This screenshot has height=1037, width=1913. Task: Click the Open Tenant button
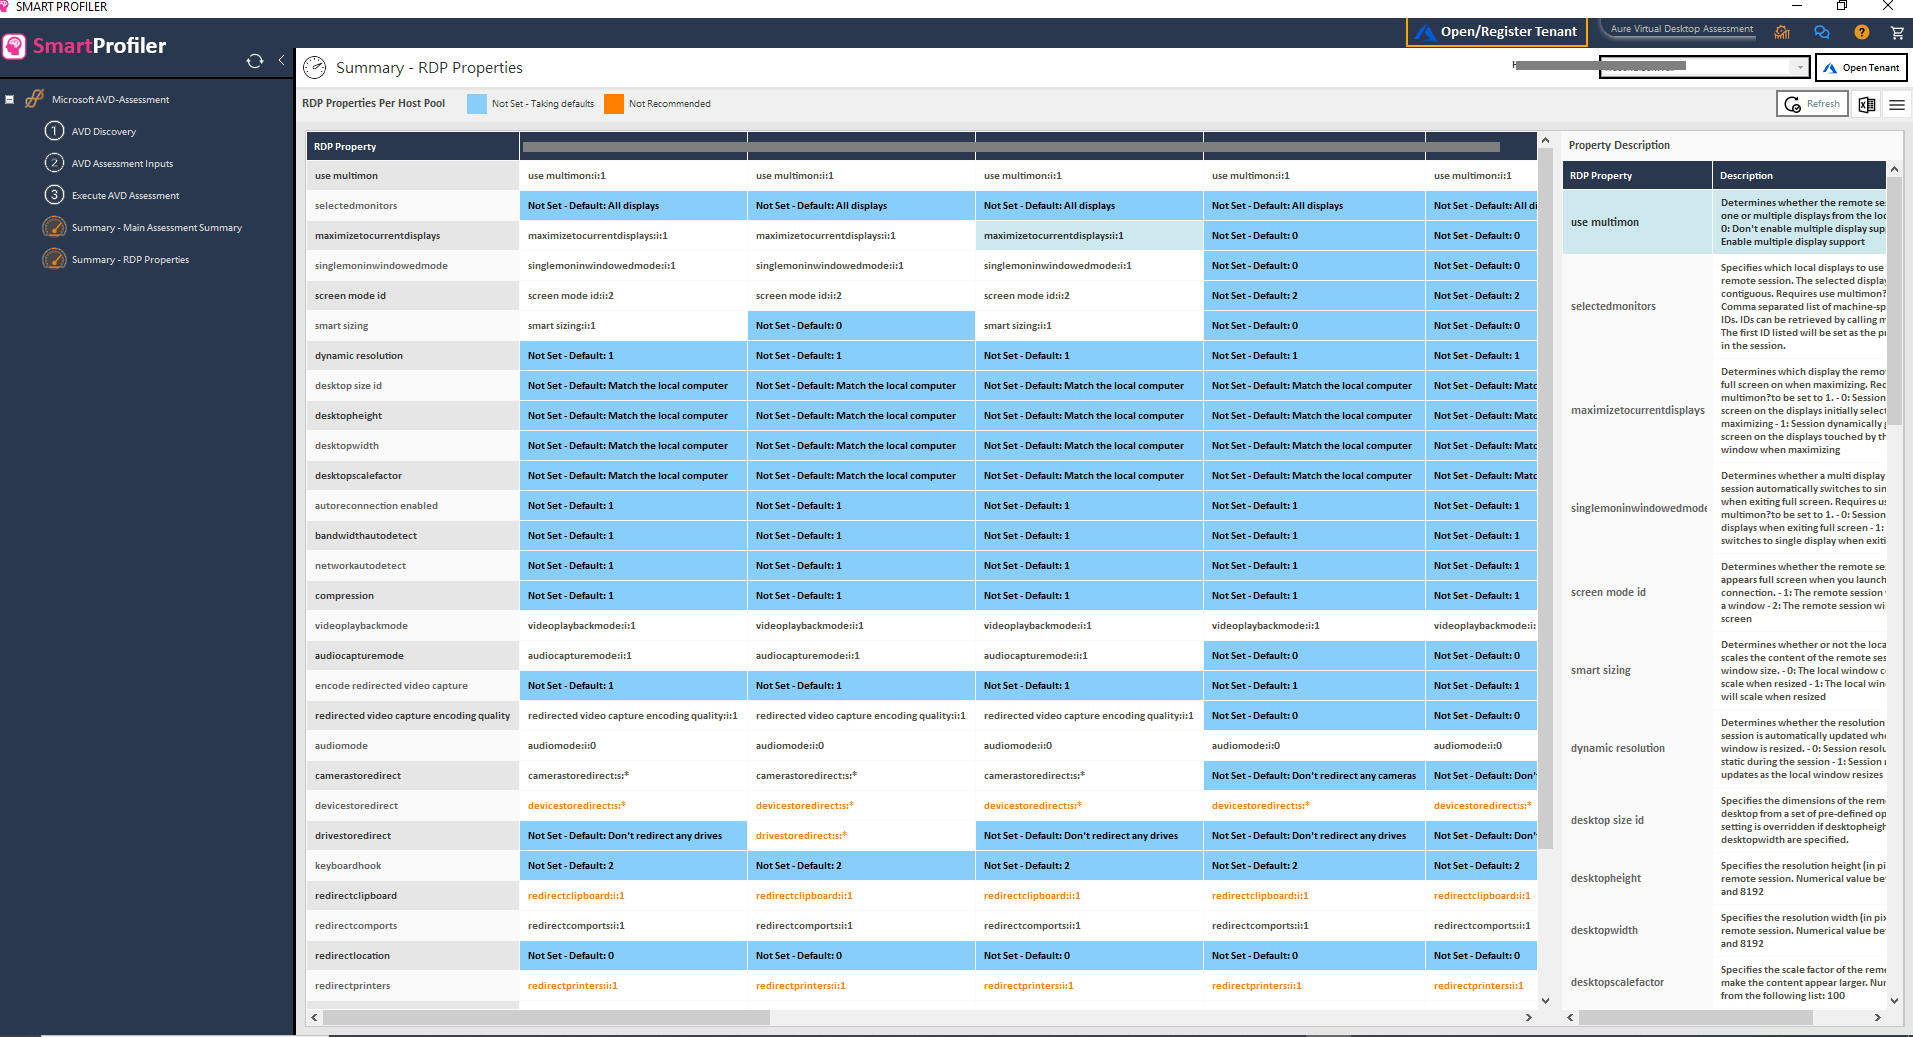[1861, 67]
